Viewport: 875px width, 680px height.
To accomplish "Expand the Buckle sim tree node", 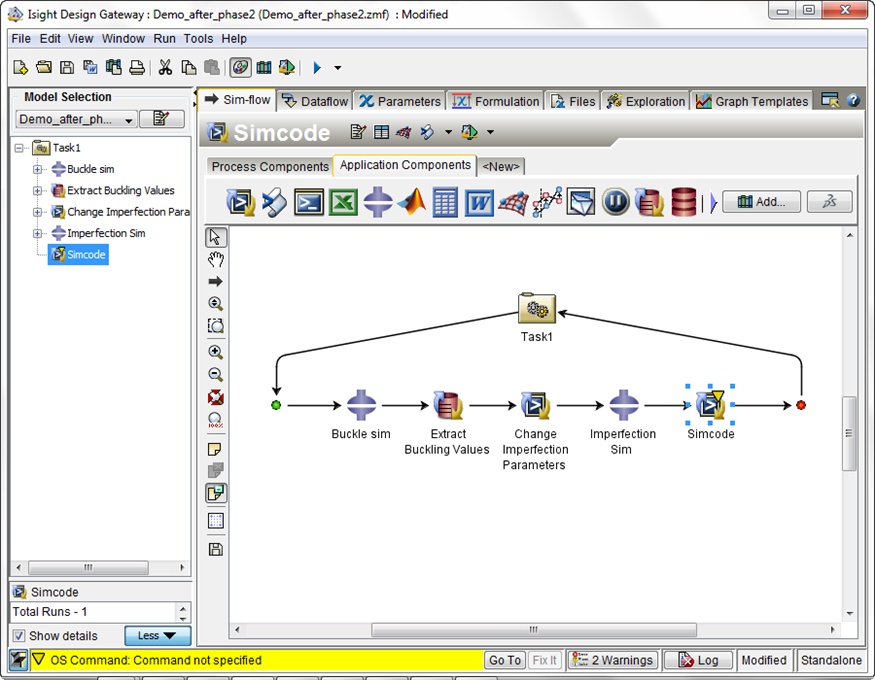I will click(37, 169).
